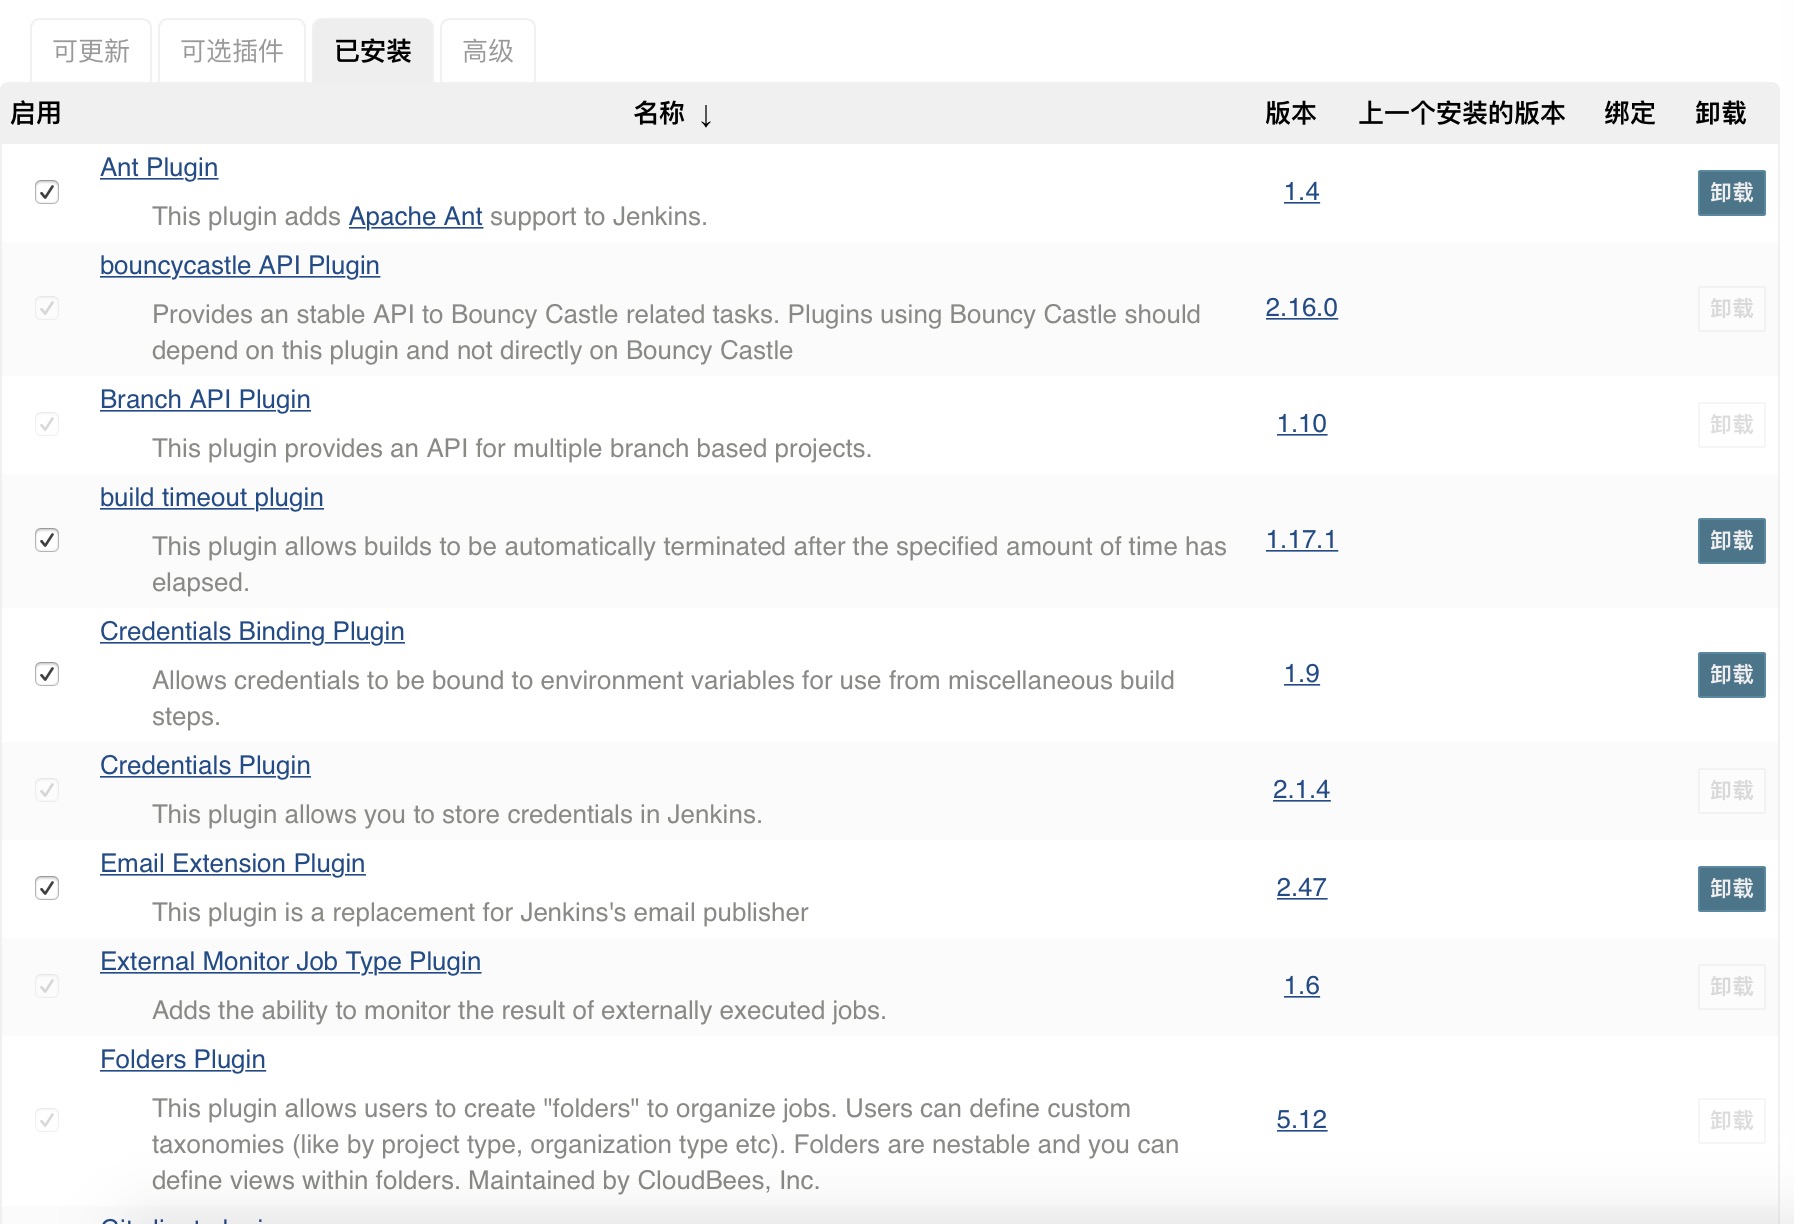
Task: Uncheck Email Extension Plugin checkbox
Action: (x=47, y=888)
